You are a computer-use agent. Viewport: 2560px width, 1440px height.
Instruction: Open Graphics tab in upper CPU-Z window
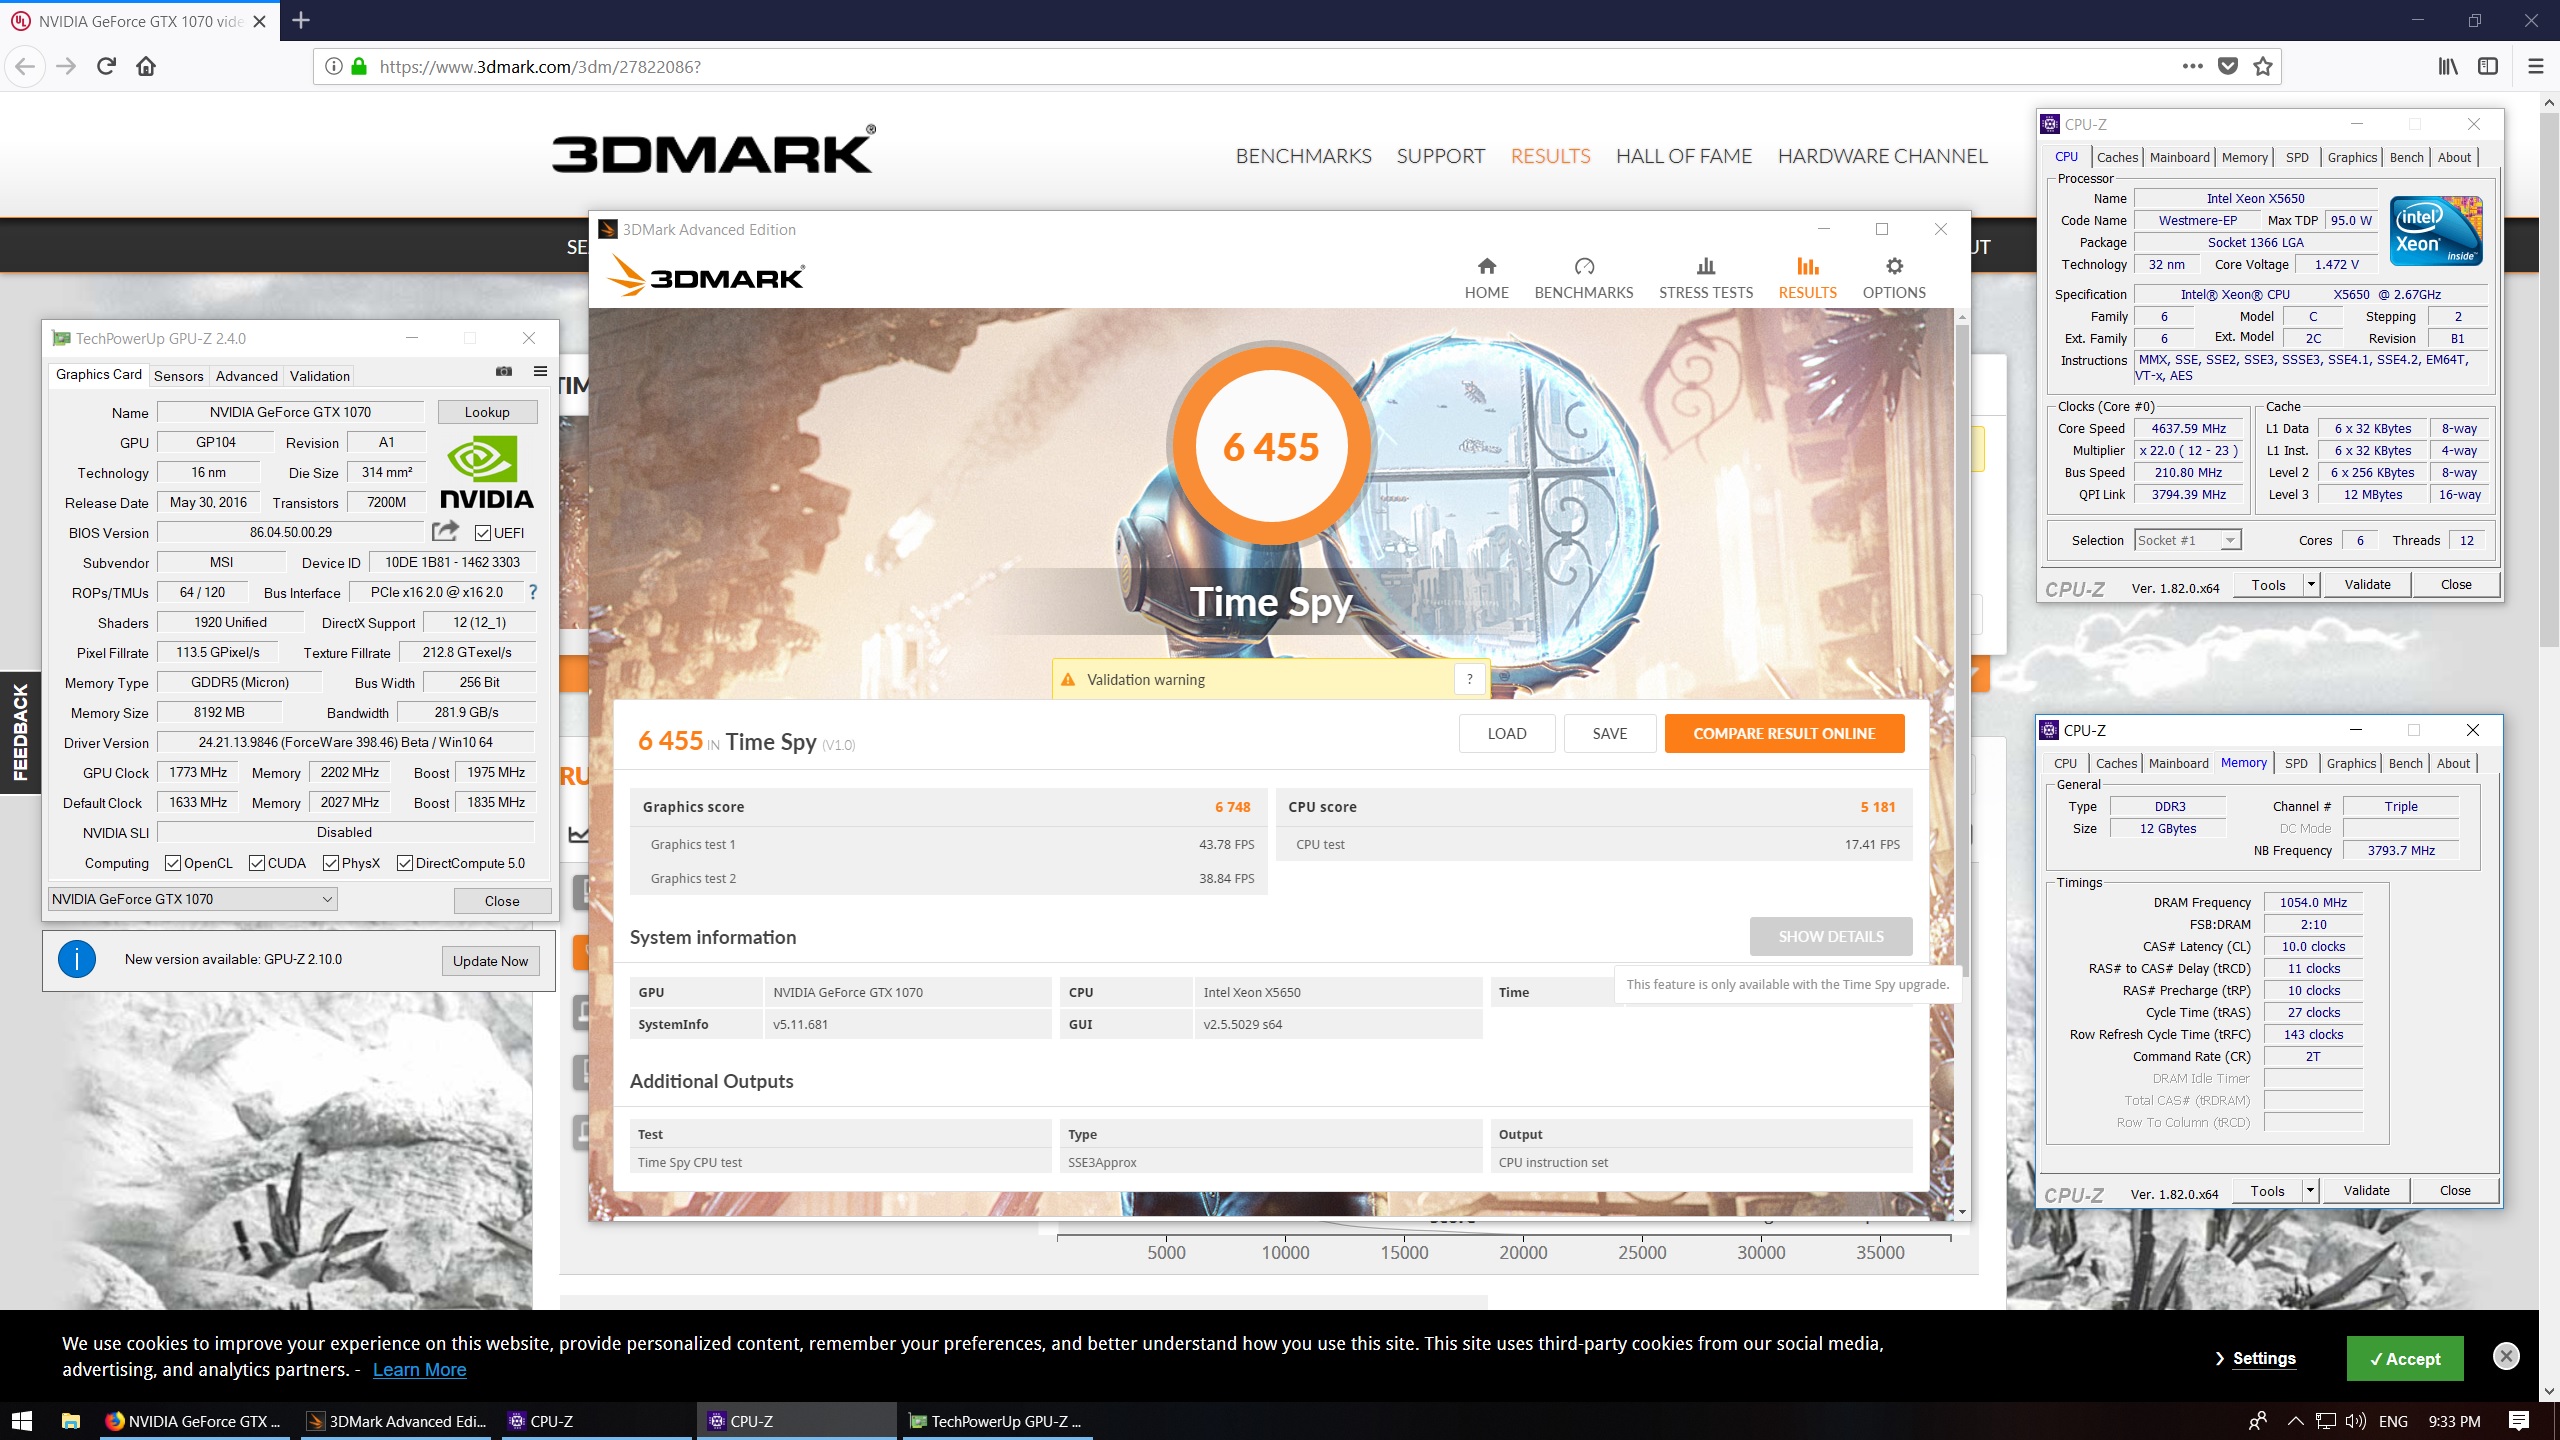click(2352, 157)
